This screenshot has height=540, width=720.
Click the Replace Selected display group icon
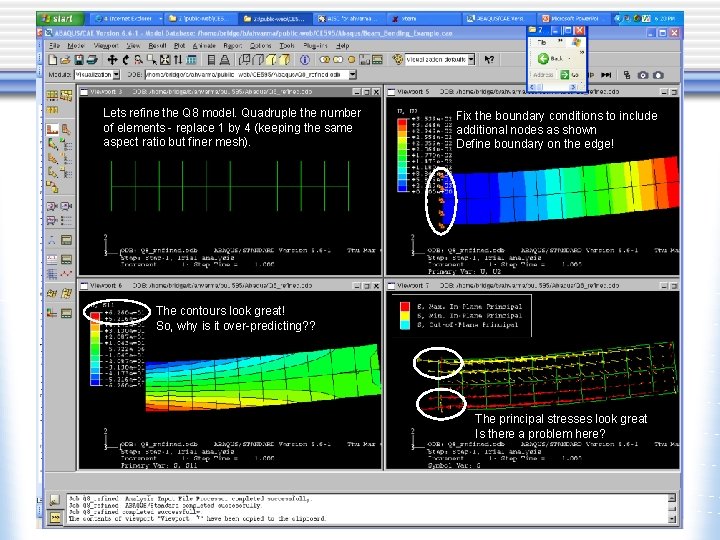tap(325, 59)
